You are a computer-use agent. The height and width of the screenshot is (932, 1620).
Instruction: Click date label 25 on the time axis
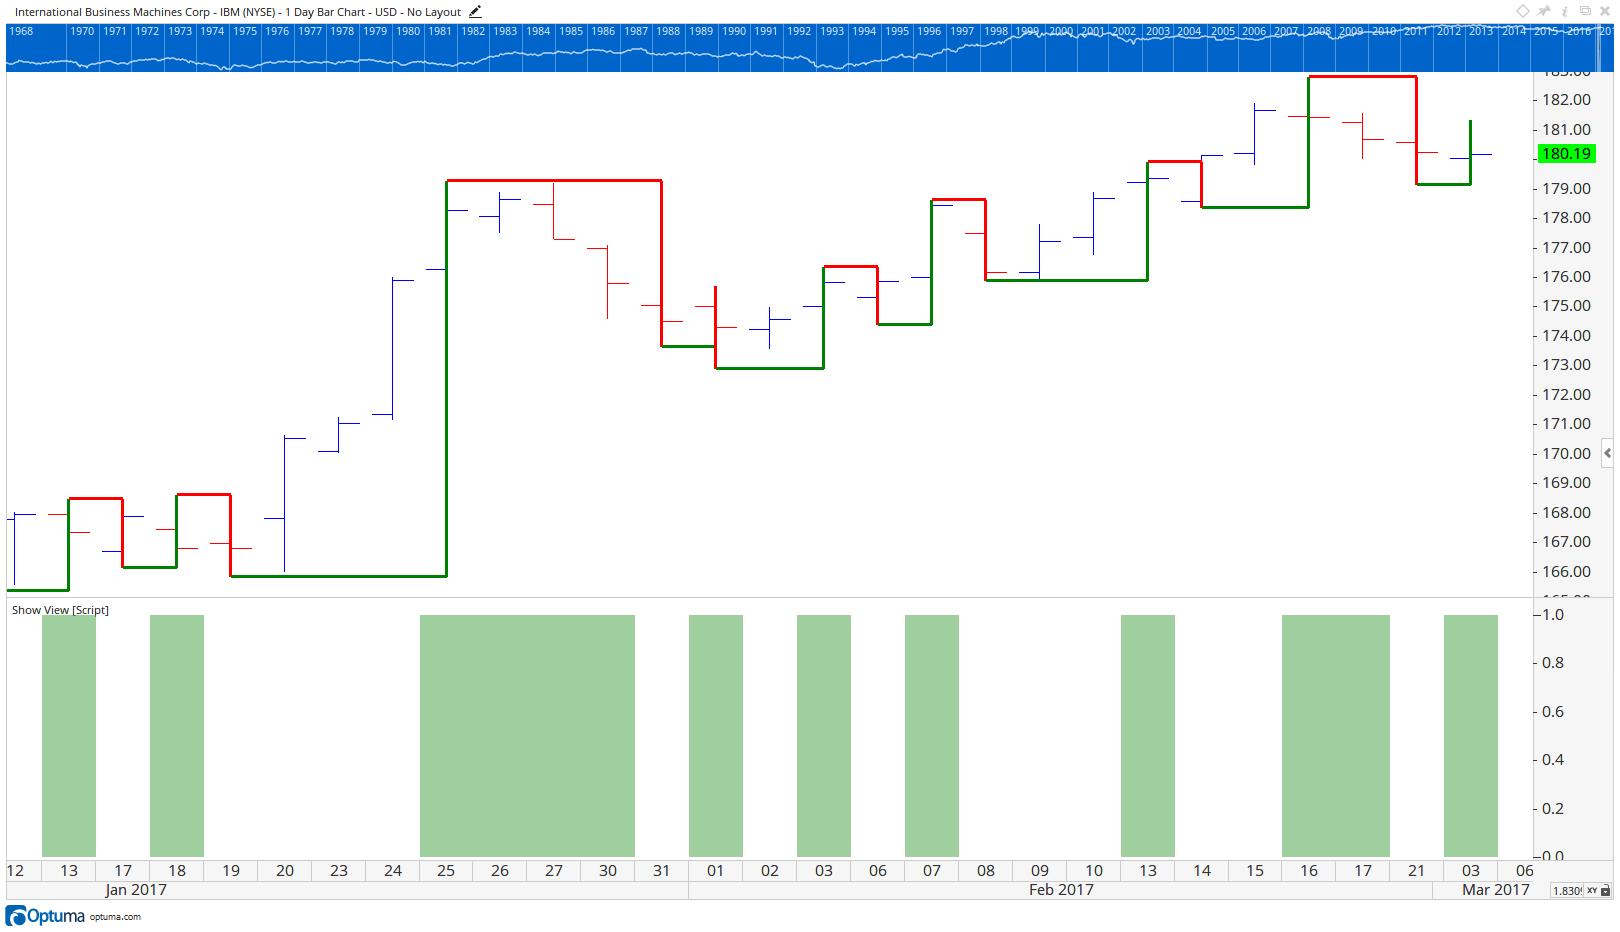446,871
